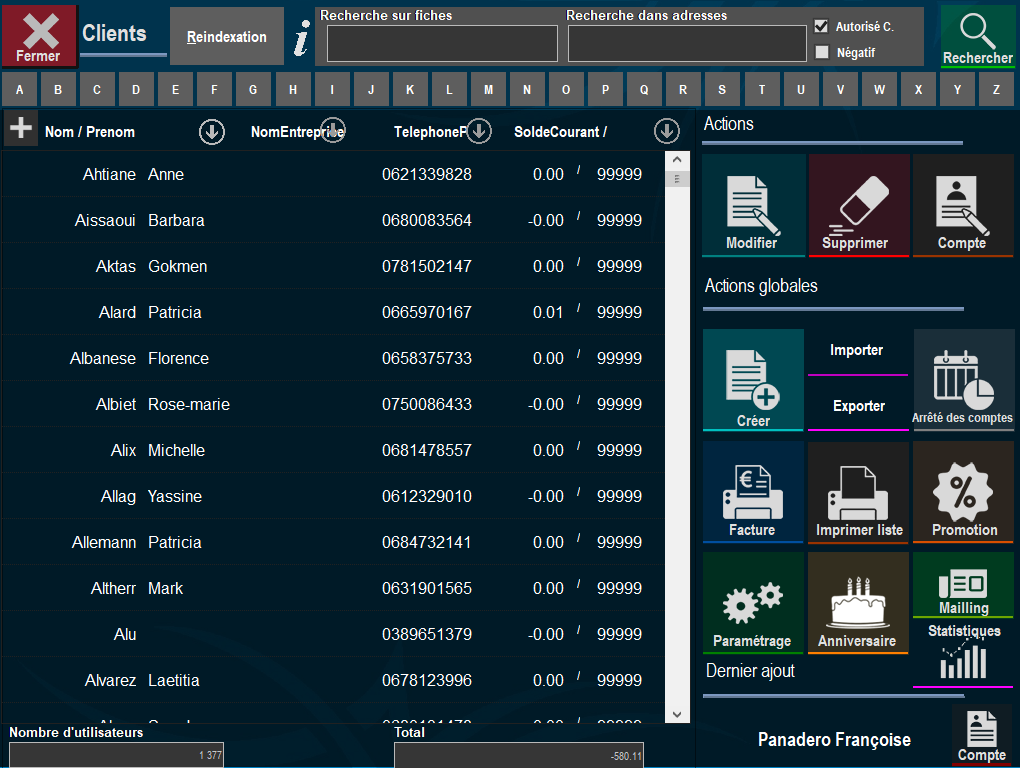Select the client row Ahtiane Anne
This screenshot has width=1020, height=768.
332,174
